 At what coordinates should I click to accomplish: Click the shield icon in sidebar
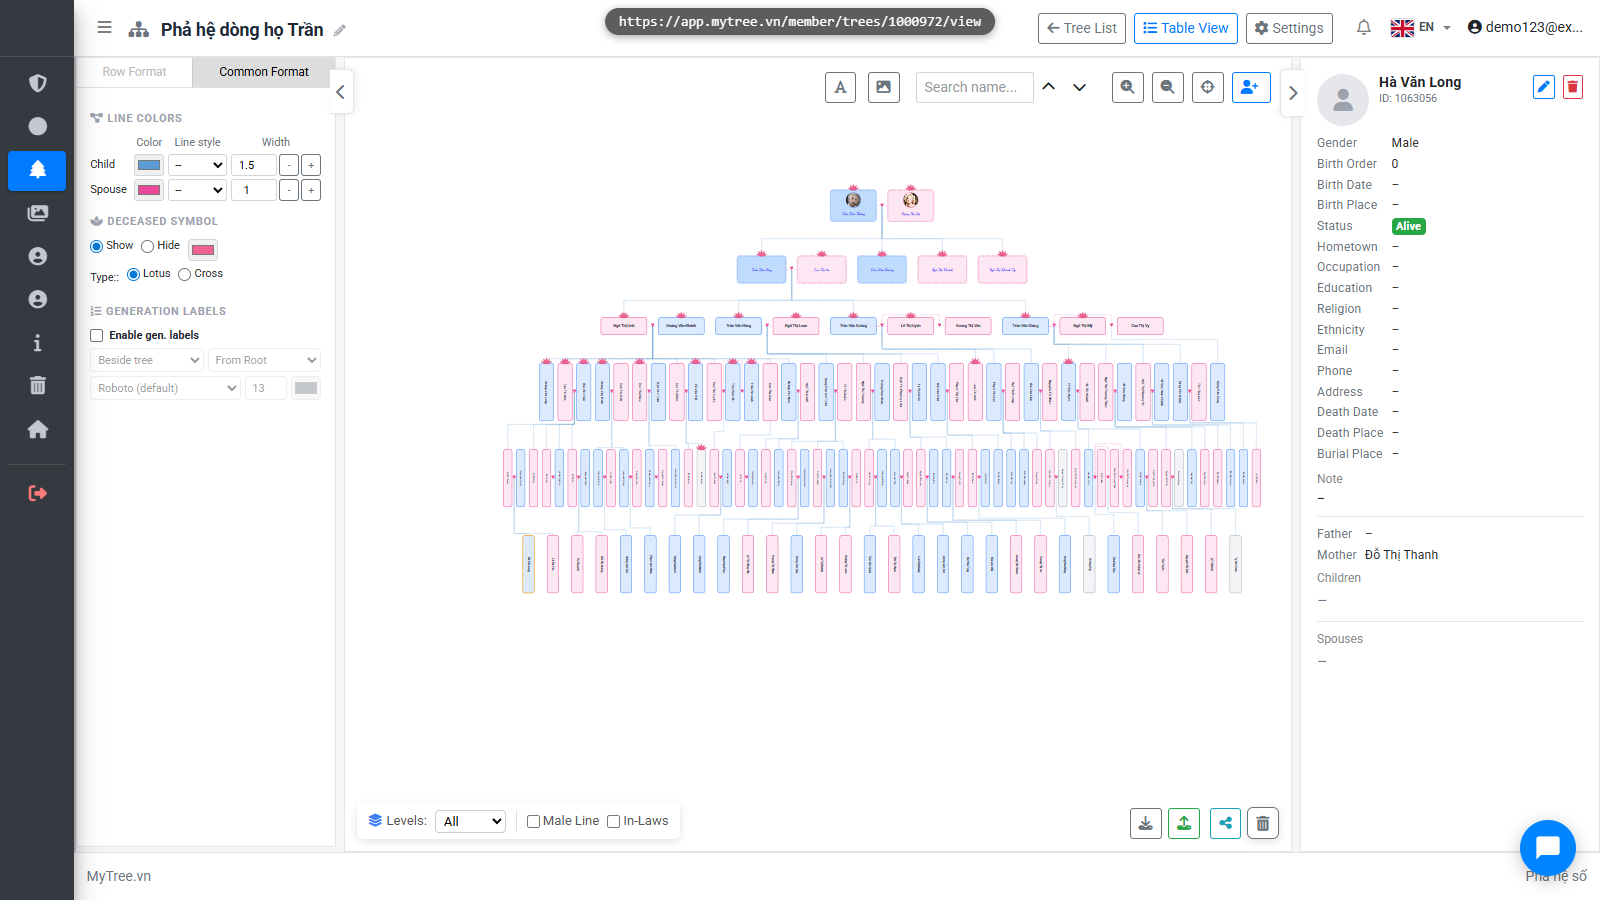point(38,83)
